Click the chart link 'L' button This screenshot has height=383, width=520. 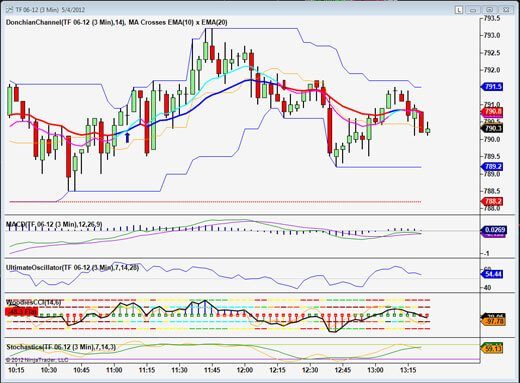click(459, 10)
